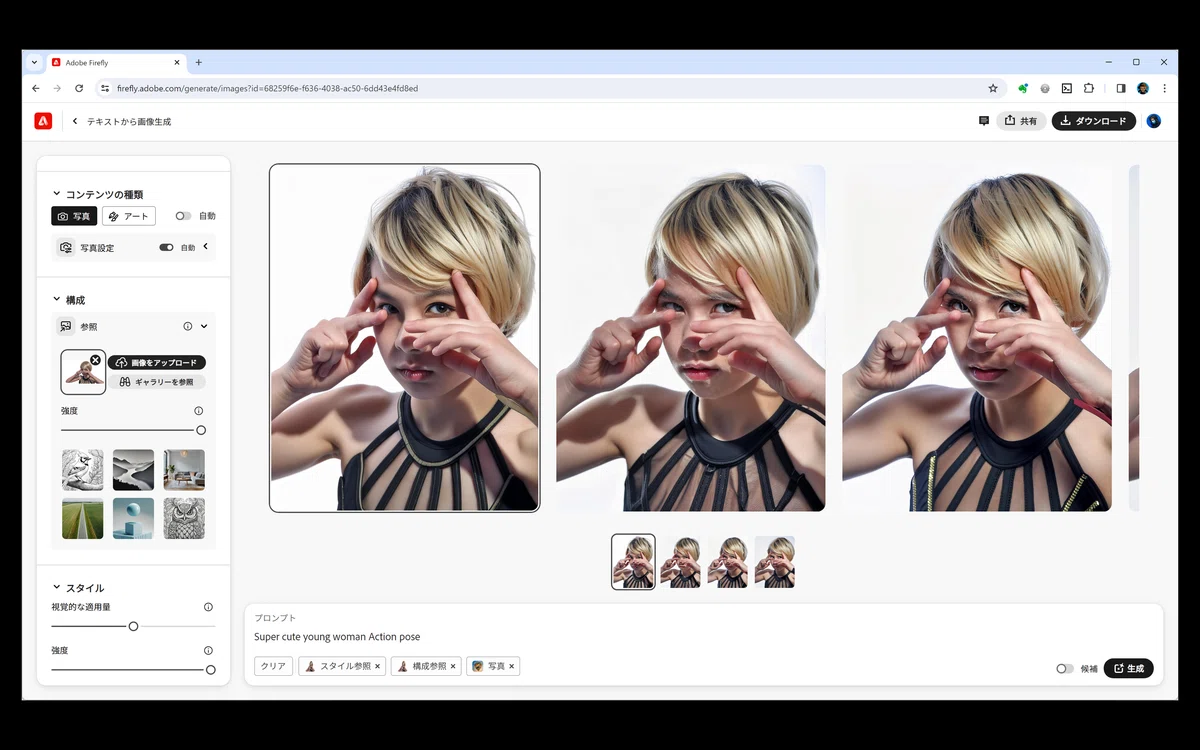1200x750 pixels.
Task: Collapse the コンテンツの種類 section
Action: [57, 194]
